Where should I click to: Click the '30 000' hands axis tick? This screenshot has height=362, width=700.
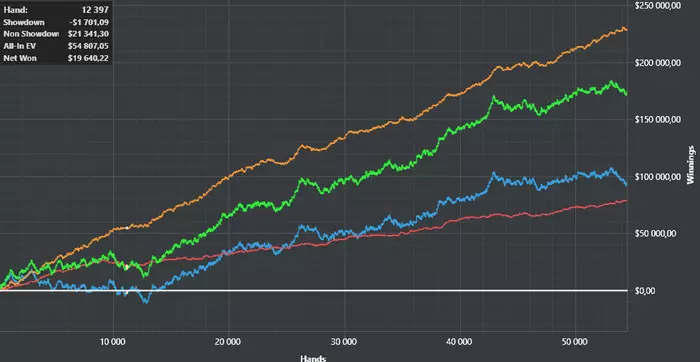344,341
